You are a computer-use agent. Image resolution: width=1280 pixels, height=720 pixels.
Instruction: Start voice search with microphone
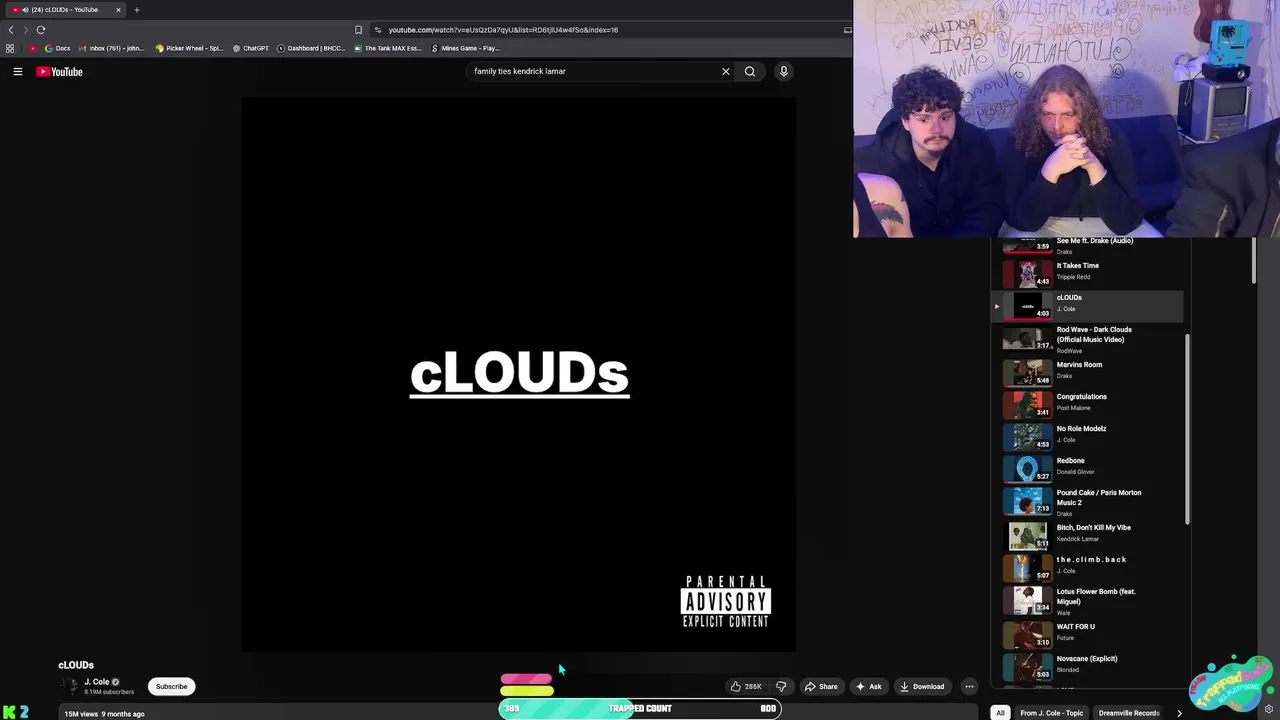click(x=784, y=71)
